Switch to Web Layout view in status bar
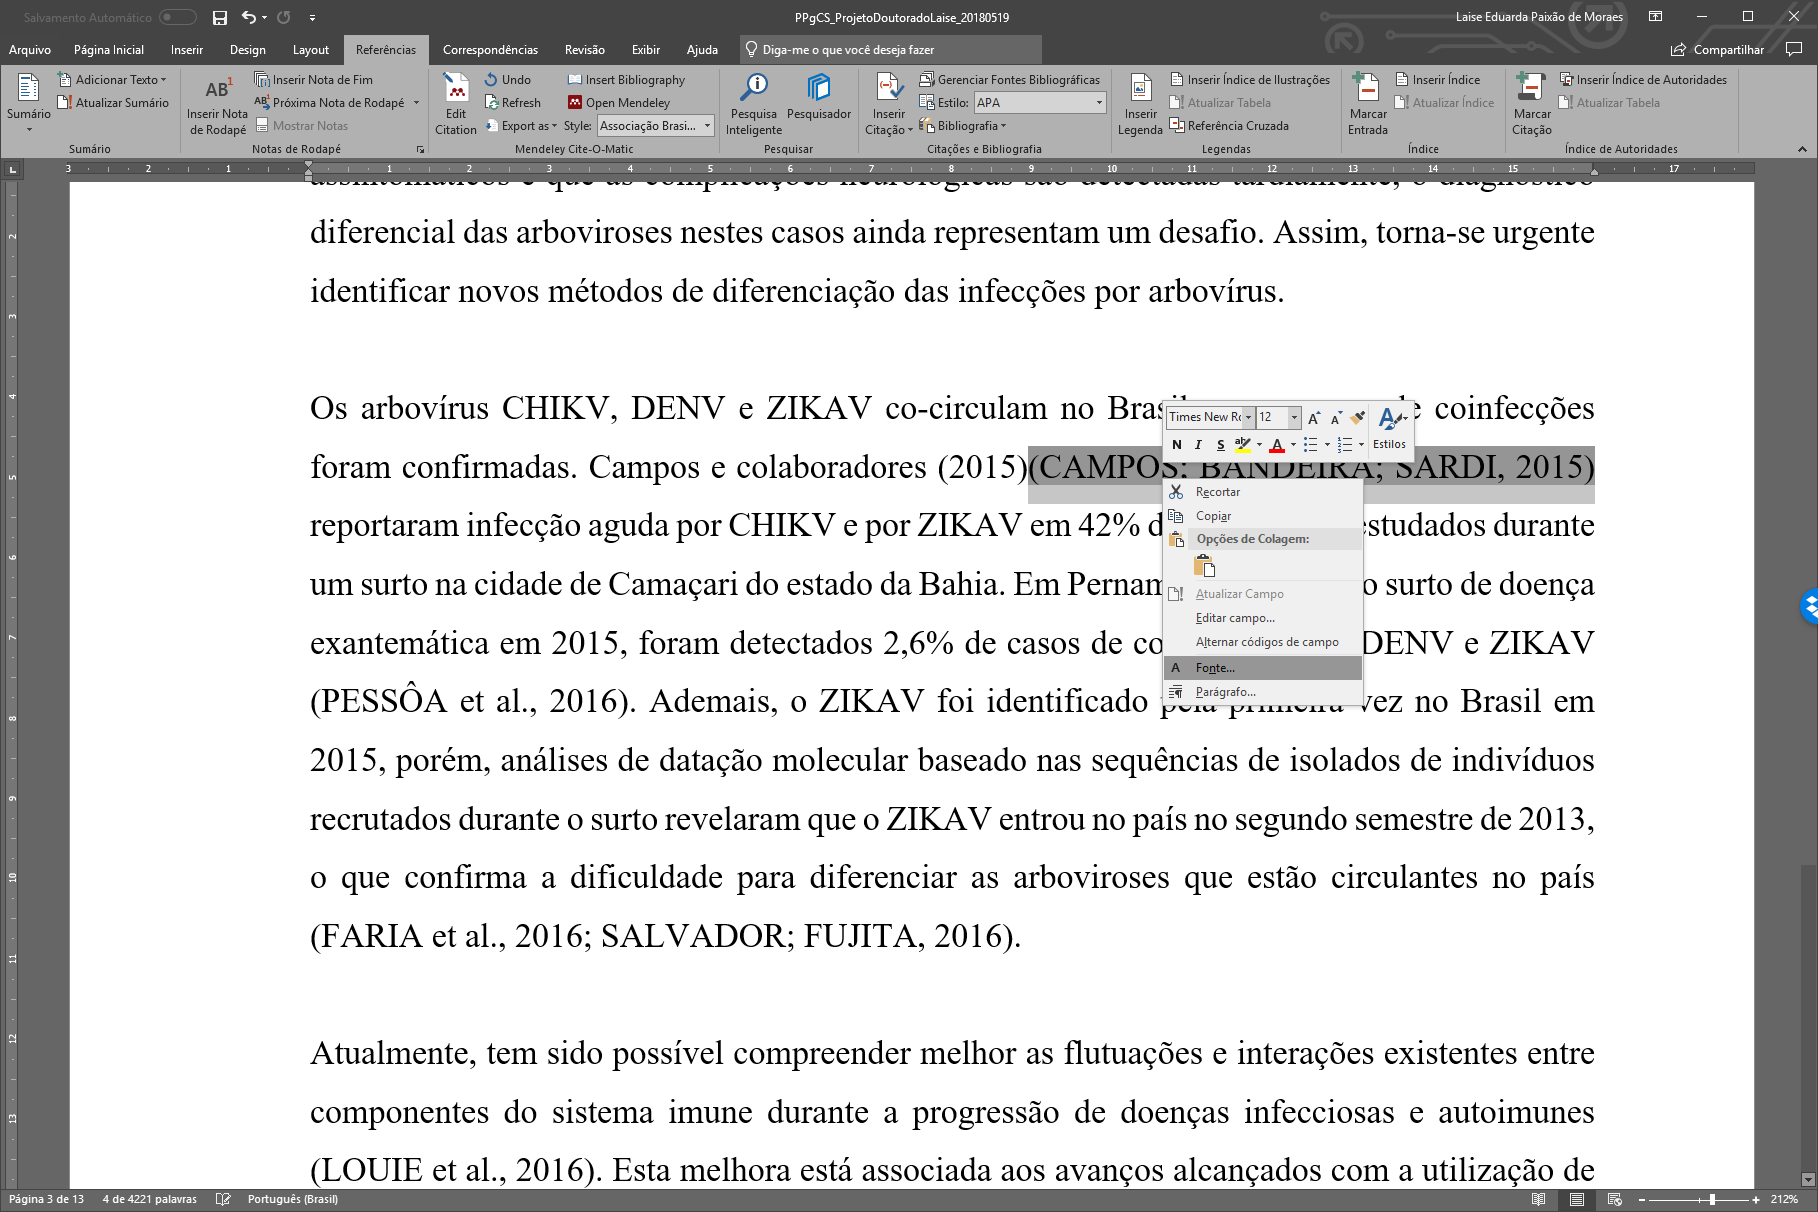1818x1212 pixels. tap(1614, 1199)
